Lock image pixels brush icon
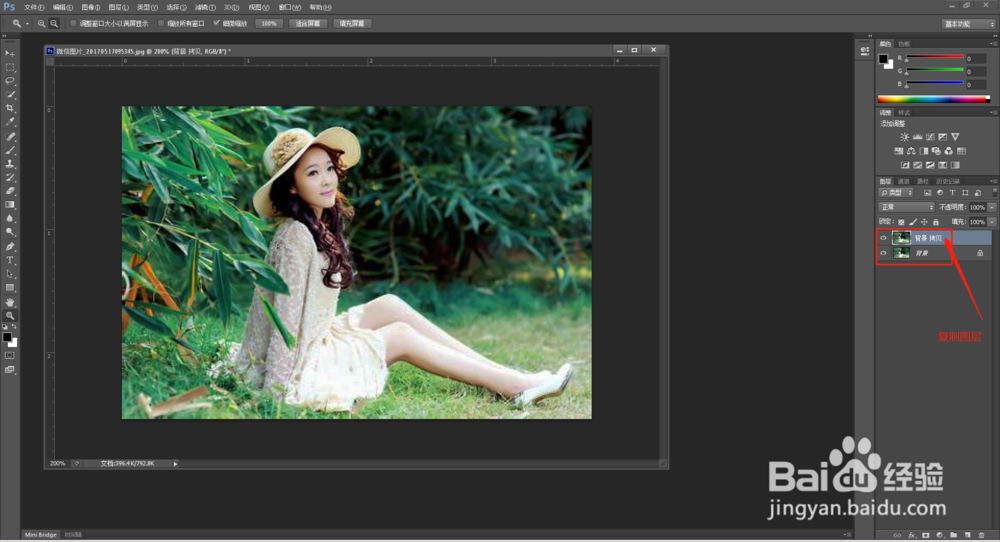Viewport: 1000px width, 542px height. (x=913, y=222)
